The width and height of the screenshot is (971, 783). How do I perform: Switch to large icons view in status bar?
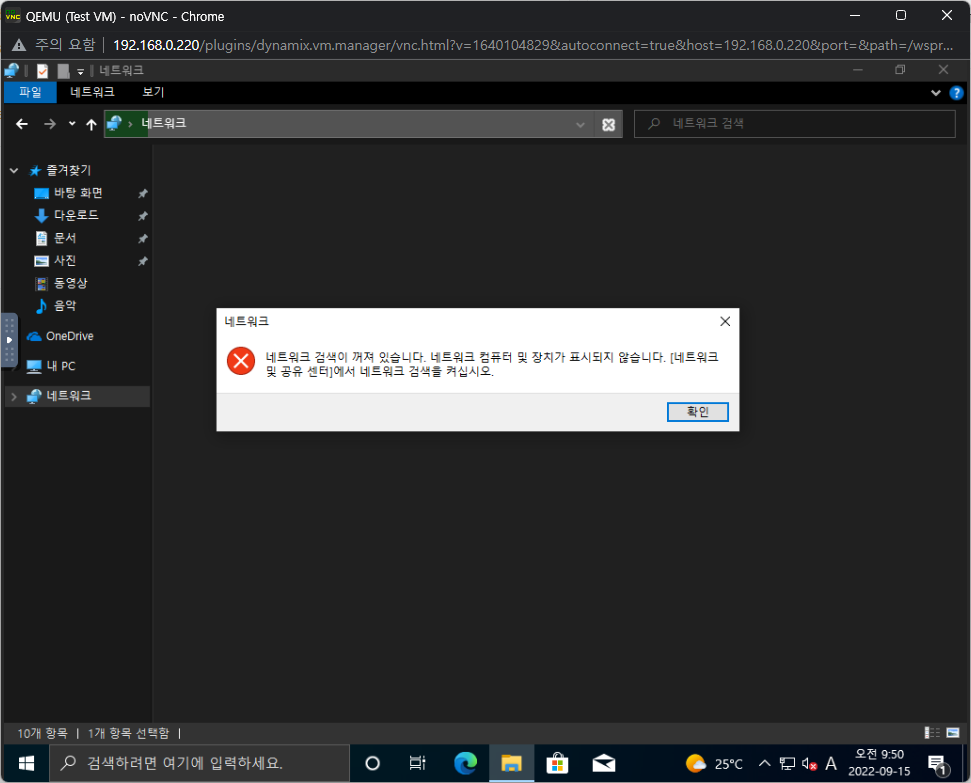tap(952, 733)
